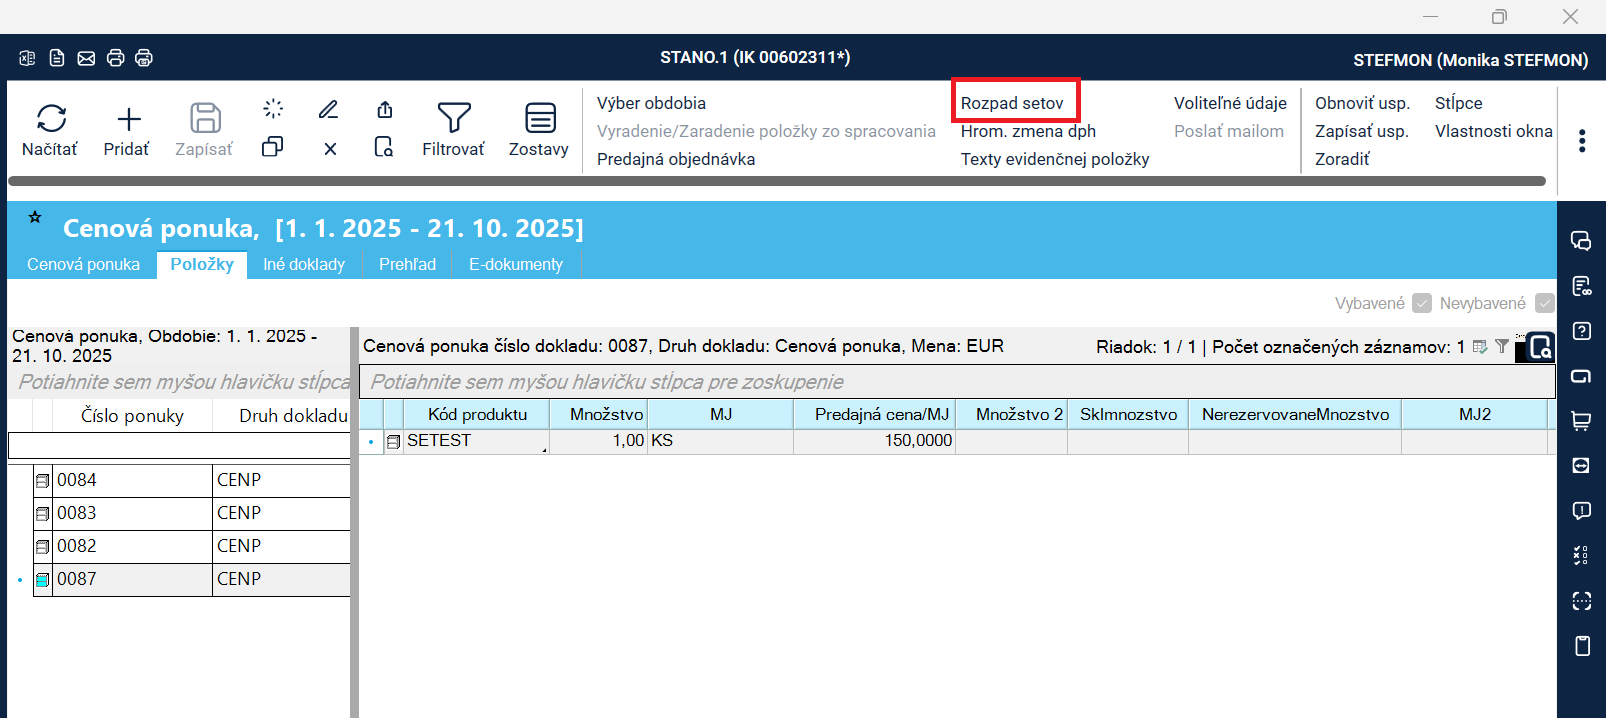This screenshot has height=718, width=1606.
Task: Click the envelope mail icon in title bar
Action: (x=86, y=58)
